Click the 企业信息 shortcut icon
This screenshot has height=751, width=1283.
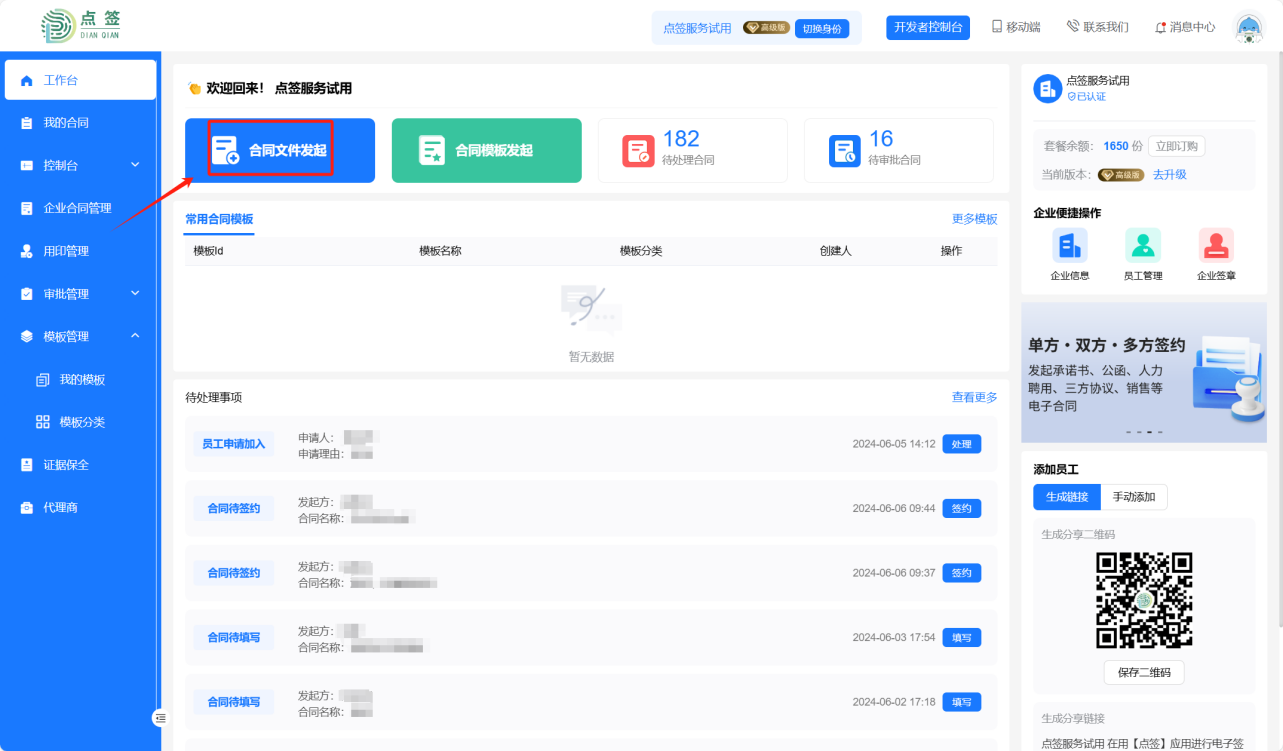coord(1069,246)
